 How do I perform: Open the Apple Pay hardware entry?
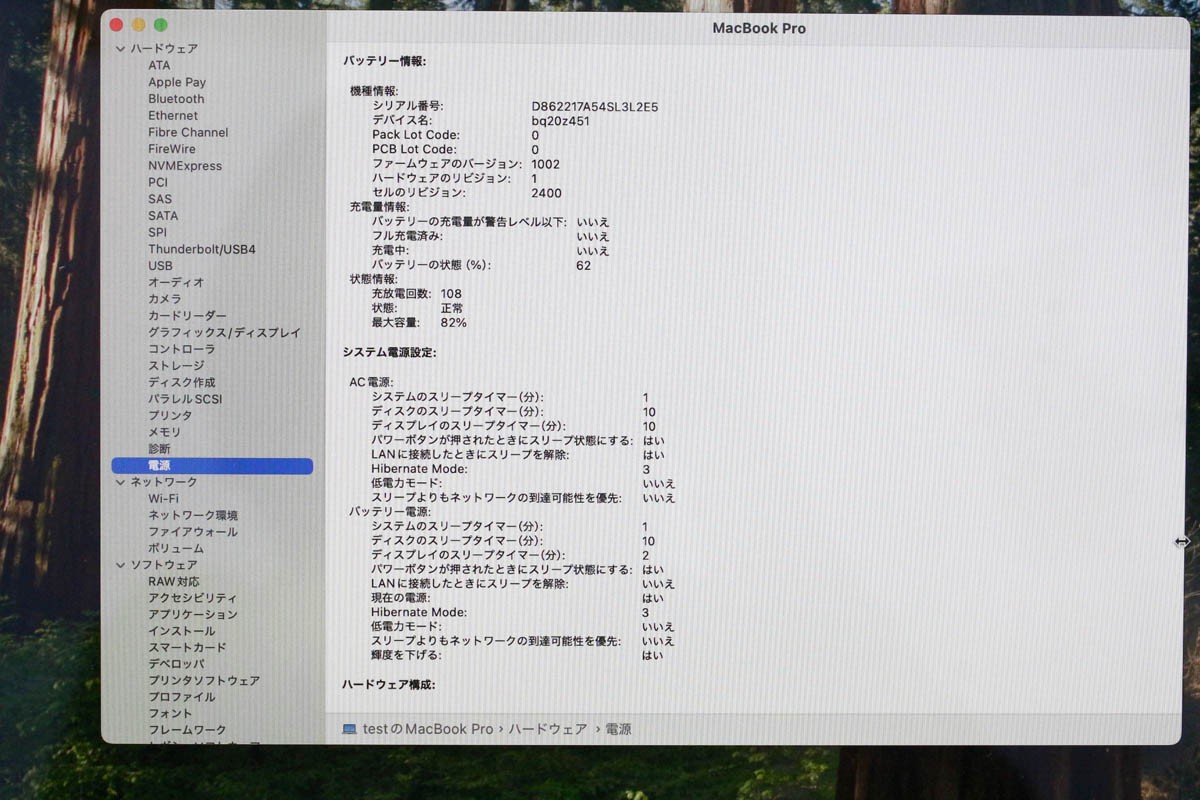(x=177, y=82)
